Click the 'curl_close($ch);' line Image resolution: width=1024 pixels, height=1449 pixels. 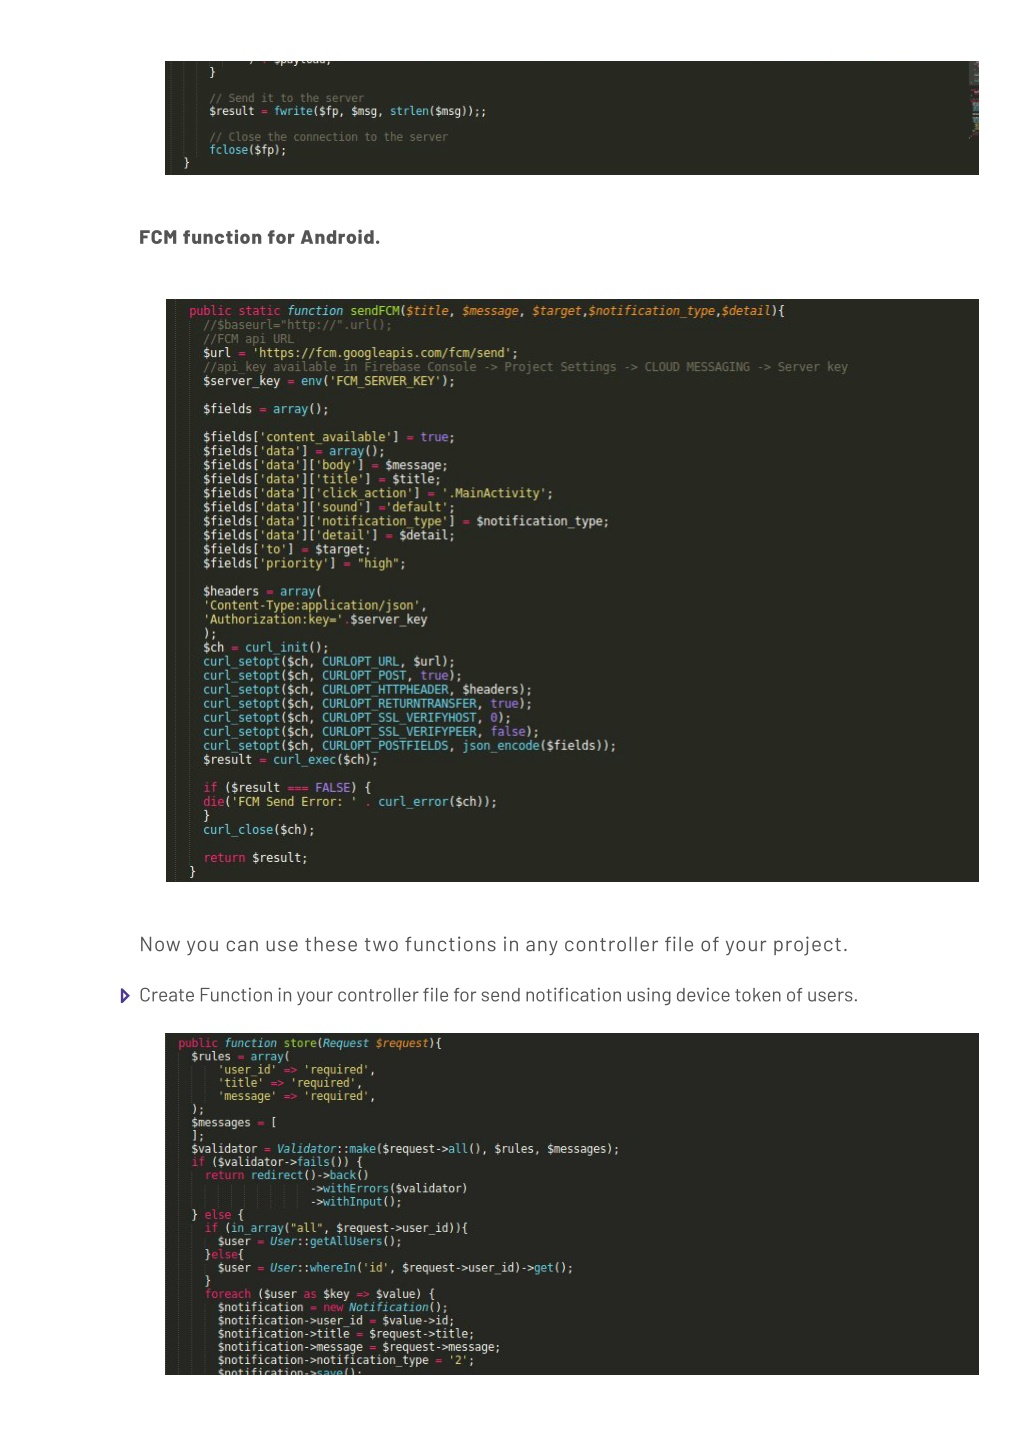point(258,829)
